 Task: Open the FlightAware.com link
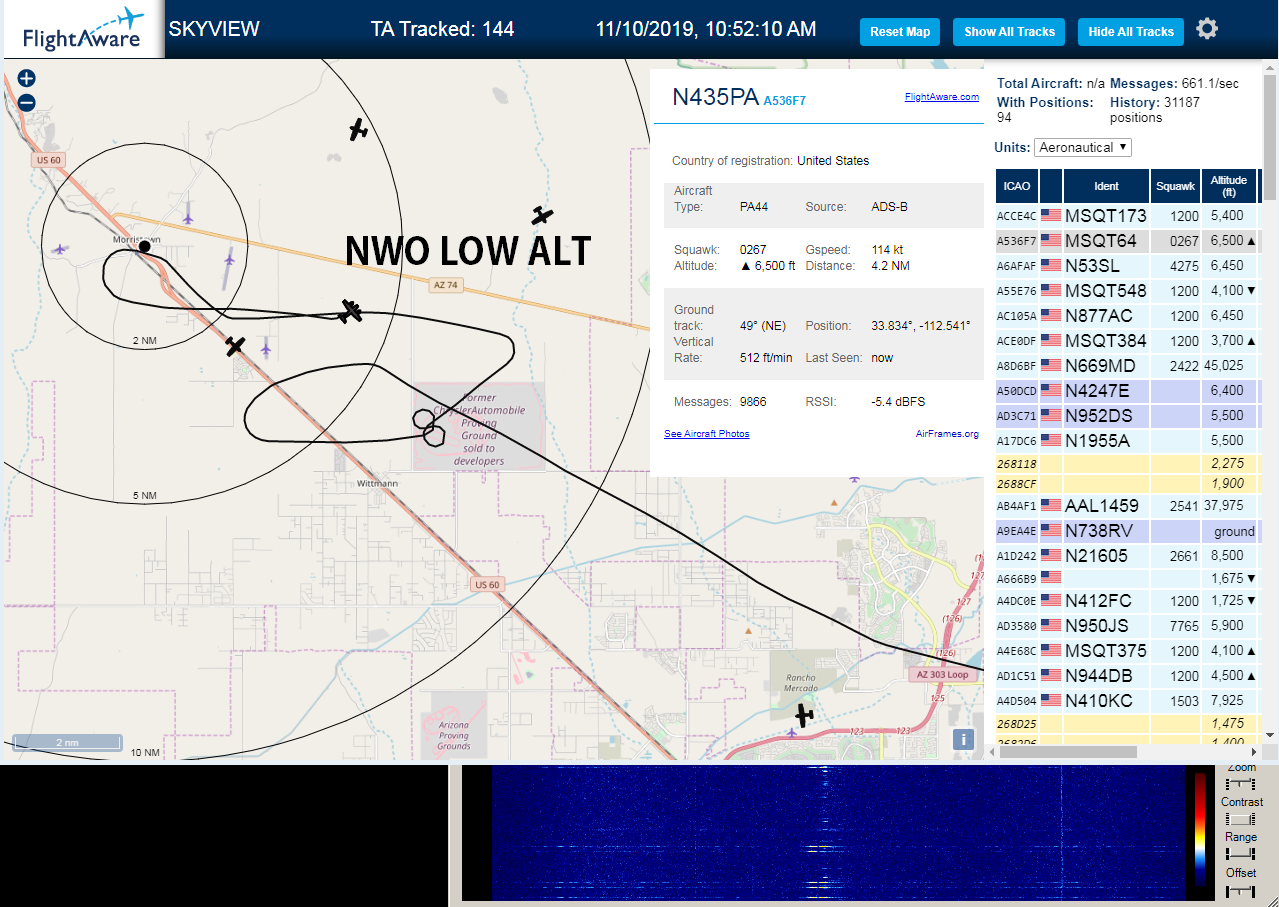tap(941, 97)
